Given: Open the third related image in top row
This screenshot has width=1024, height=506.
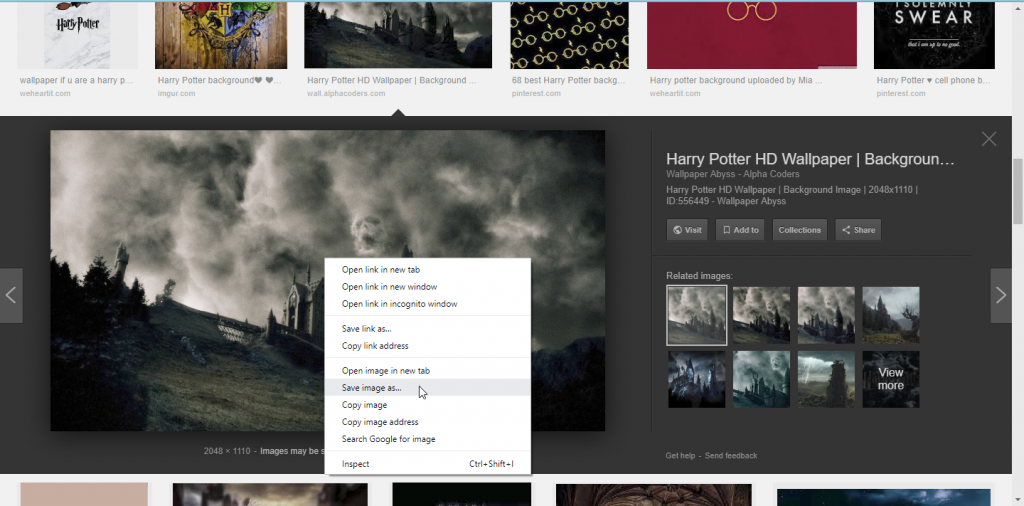Looking at the screenshot, I should [826, 315].
